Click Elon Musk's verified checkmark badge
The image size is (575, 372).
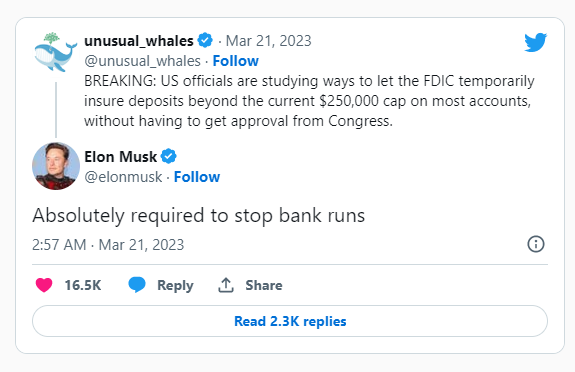click(x=169, y=157)
